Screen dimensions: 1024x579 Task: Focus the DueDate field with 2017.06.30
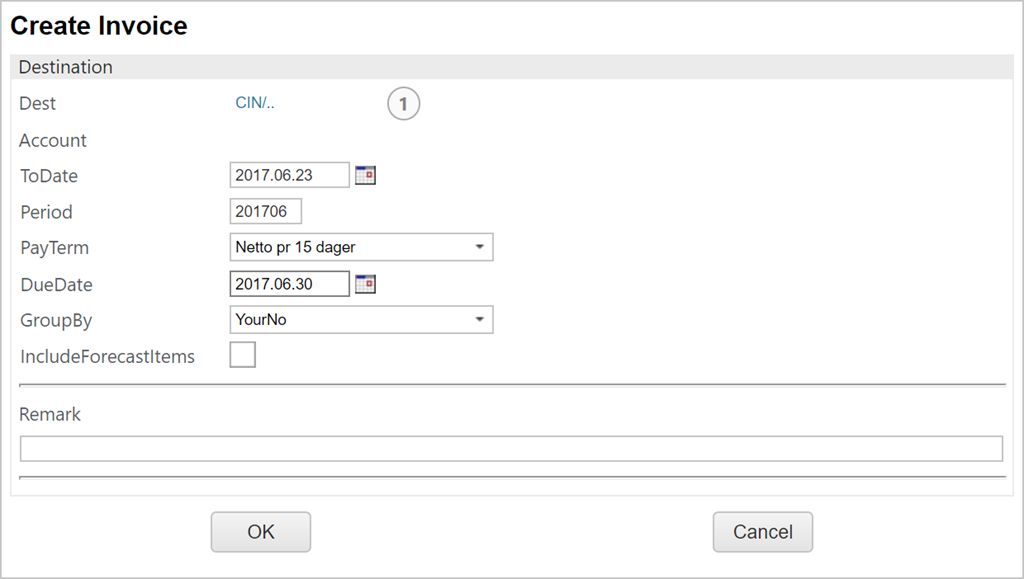point(289,285)
